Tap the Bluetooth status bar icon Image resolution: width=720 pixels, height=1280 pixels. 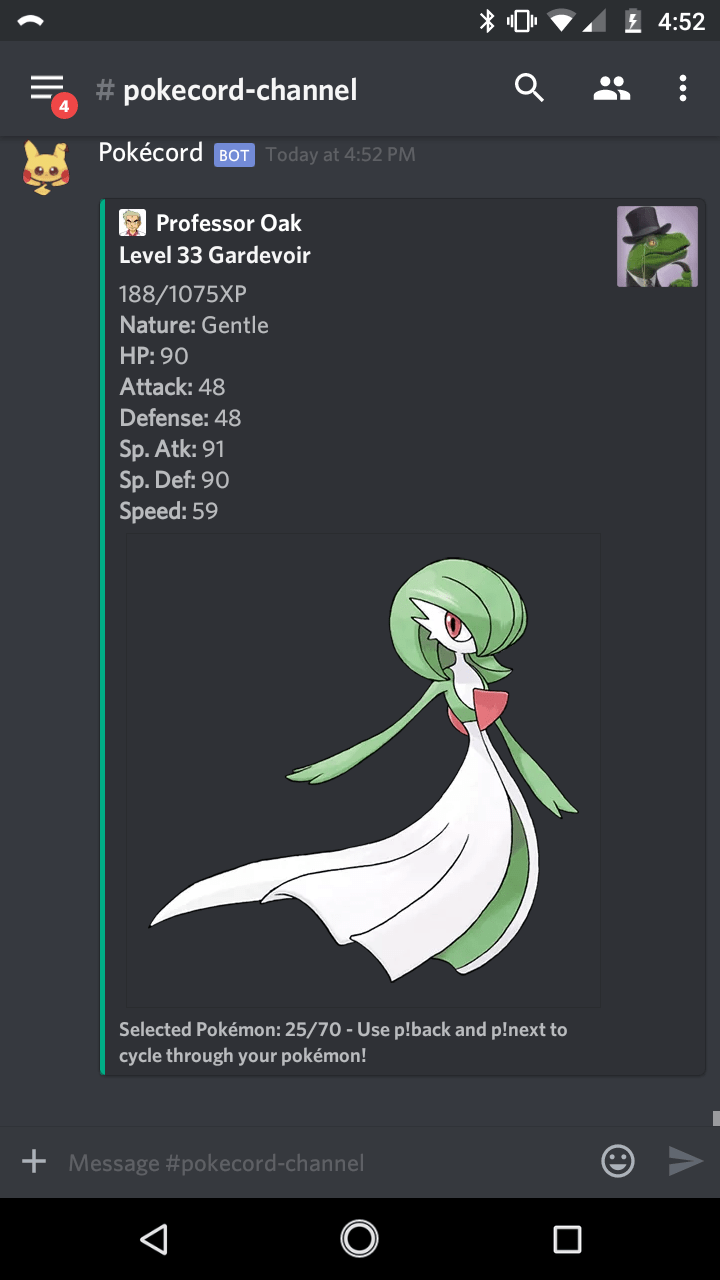pyautogui.click(x=487, y=21)
